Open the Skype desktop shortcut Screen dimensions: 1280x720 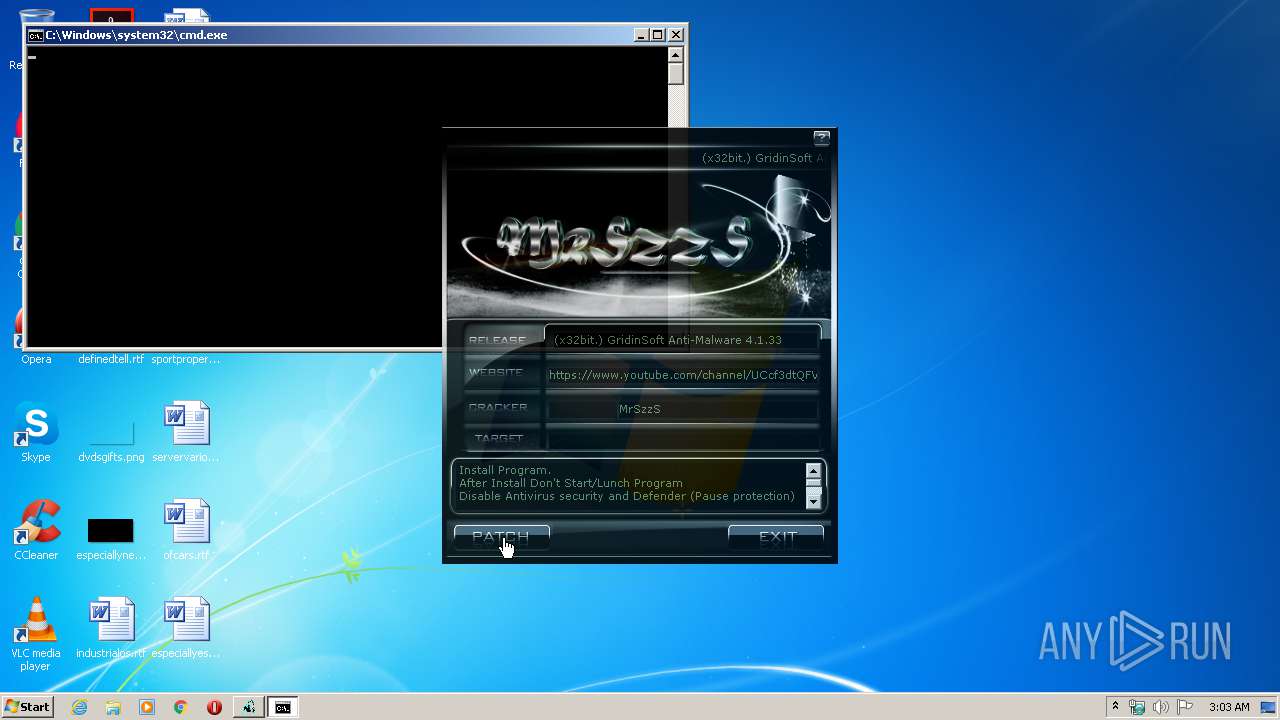click(x=36, y=432)
